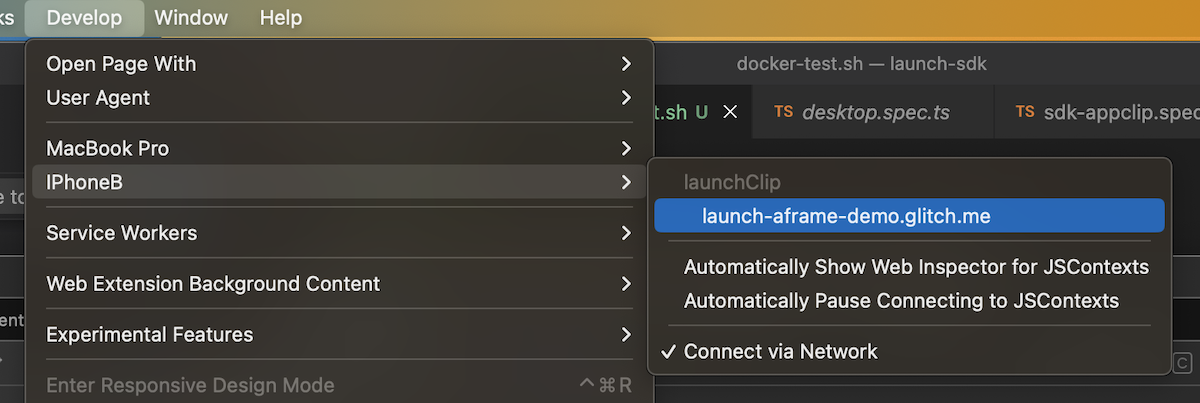
Task: Click the docker-test.sh — launch-sdk window title
Action: [862, 64]
